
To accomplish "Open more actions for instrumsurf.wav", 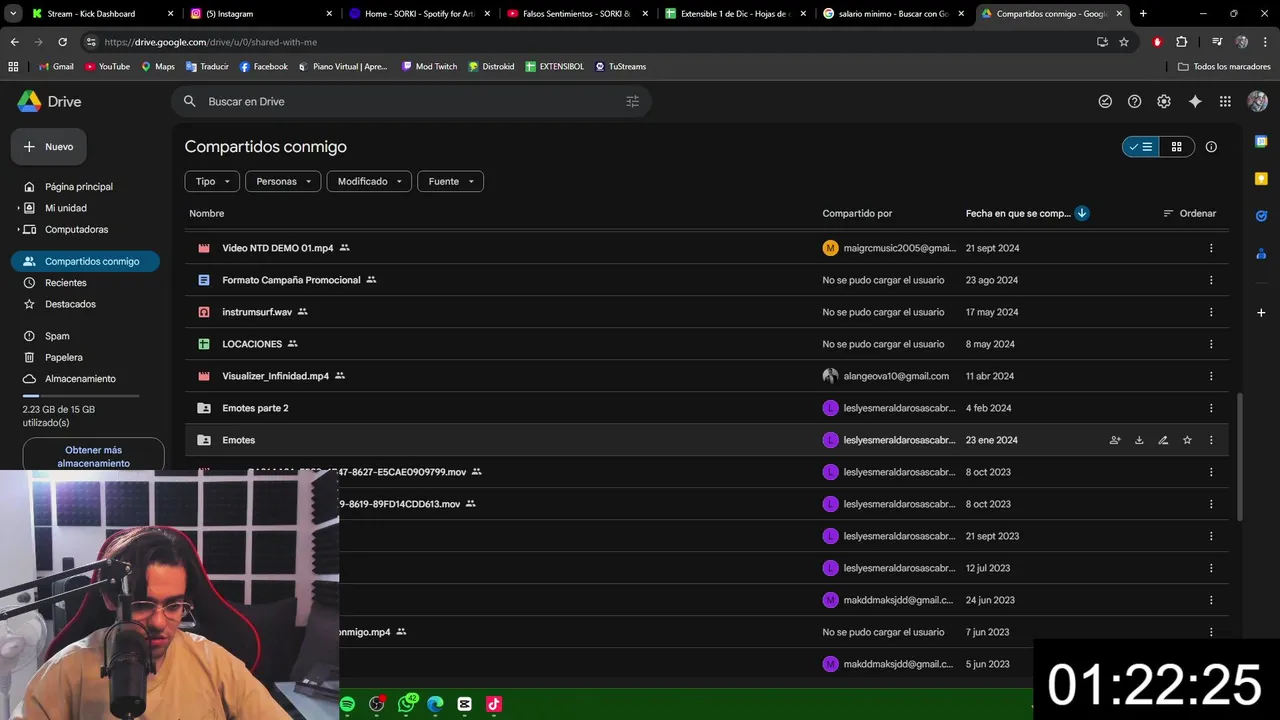I will coord(1211,312).
